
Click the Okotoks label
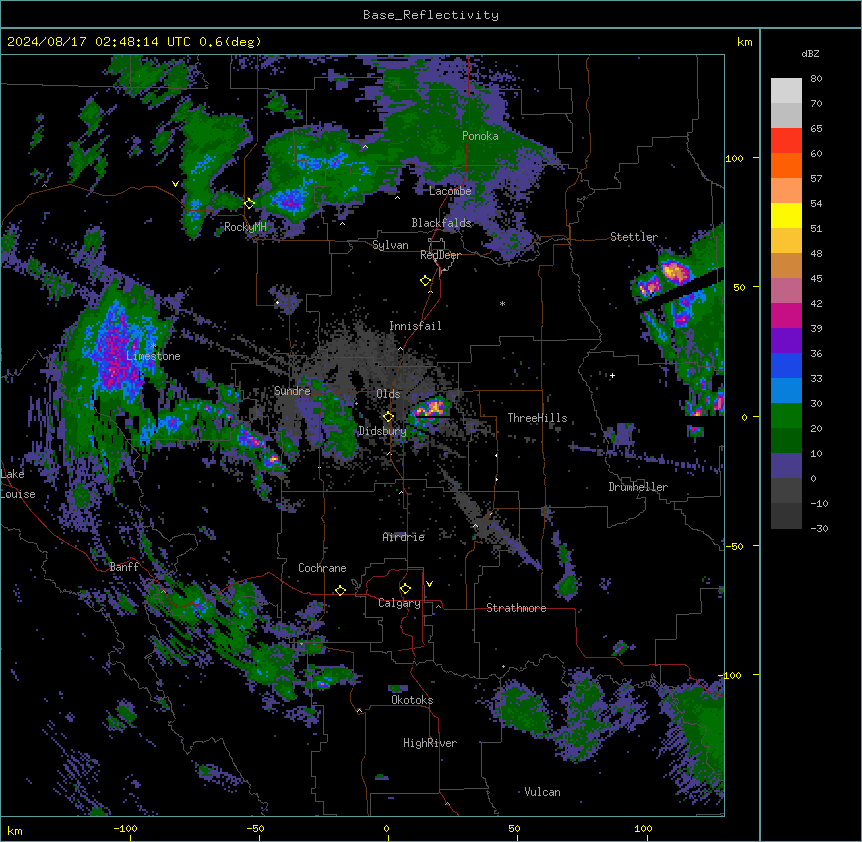[x=412, y=700]
